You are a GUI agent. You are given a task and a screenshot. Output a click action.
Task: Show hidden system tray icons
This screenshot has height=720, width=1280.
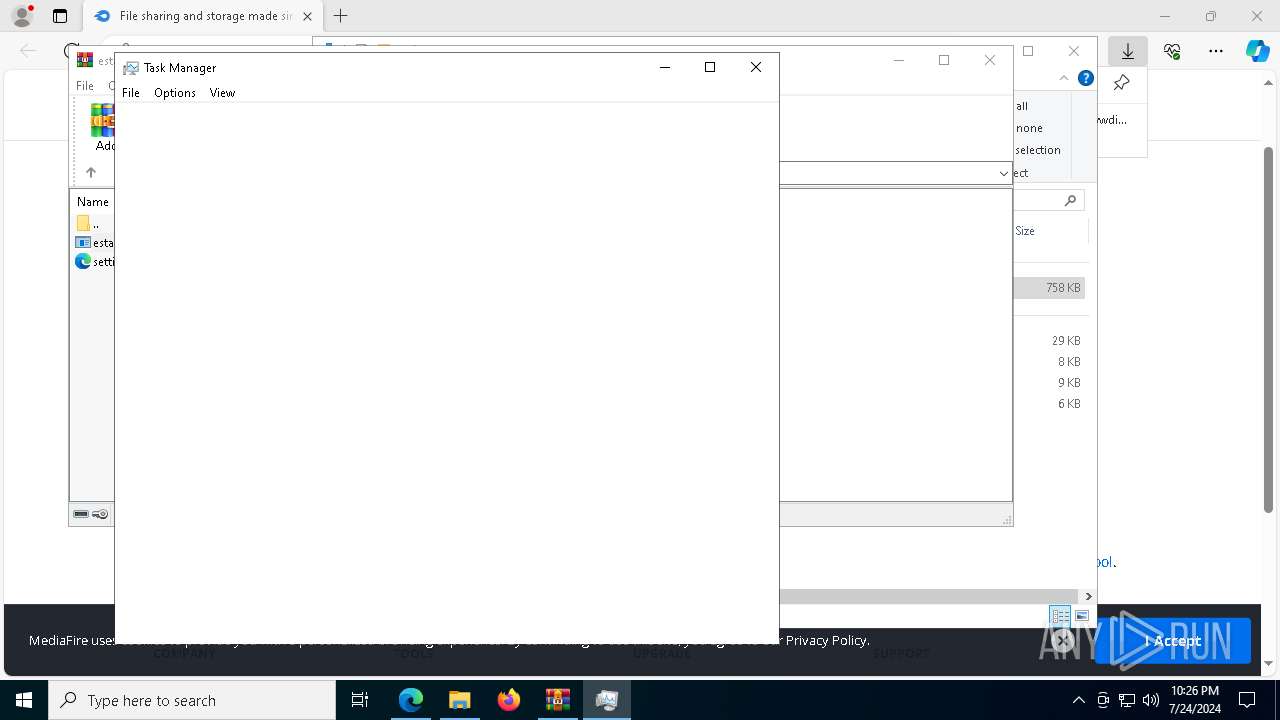click(x=1078, y=700)
